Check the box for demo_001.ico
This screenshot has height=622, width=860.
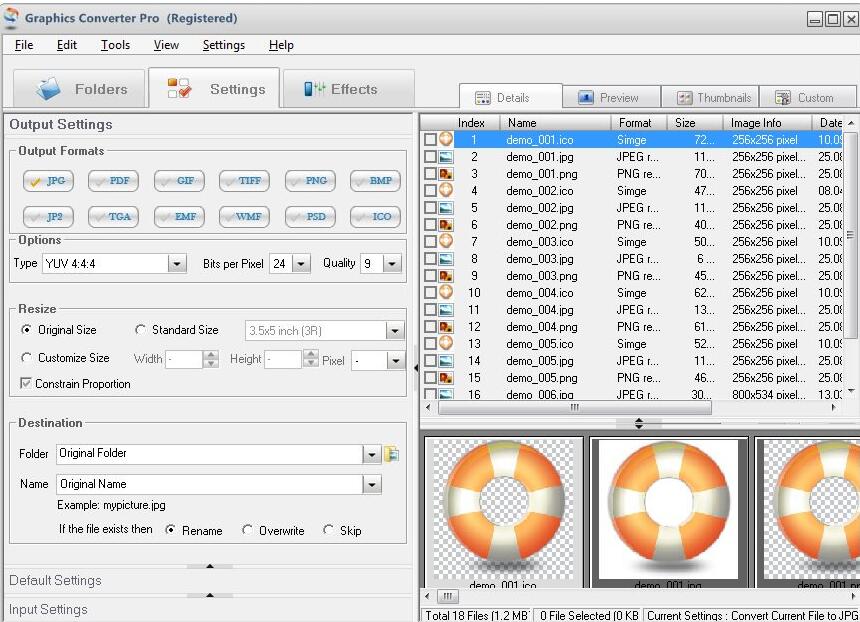431,139
